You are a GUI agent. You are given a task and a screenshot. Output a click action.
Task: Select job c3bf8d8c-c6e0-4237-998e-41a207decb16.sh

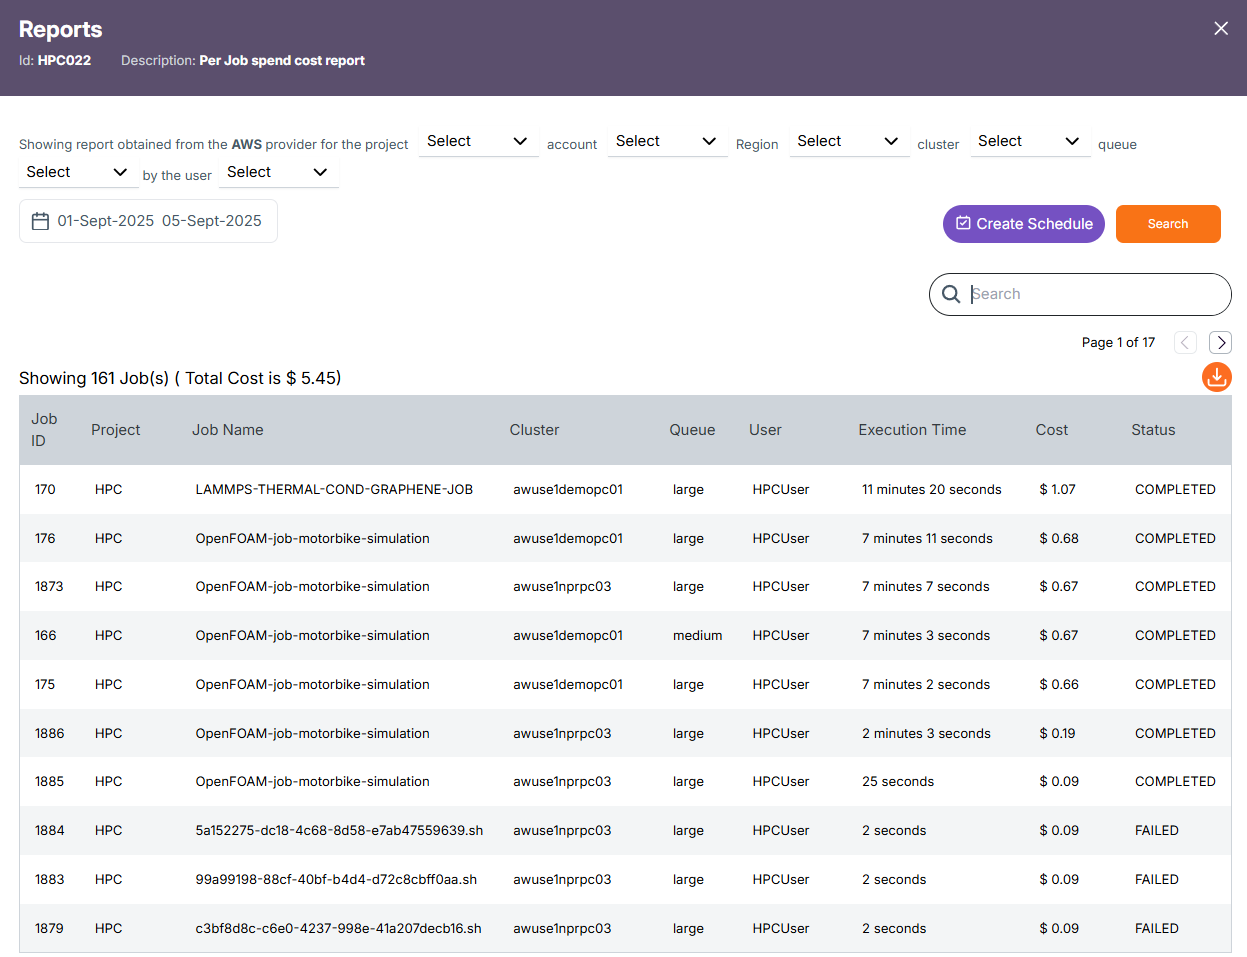(338, 929)
